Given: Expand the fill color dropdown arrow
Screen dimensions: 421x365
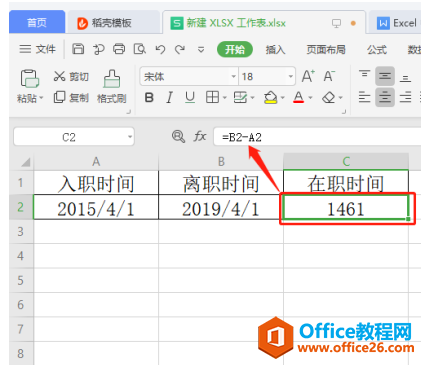Looking at the screenshot, I should pos(283,98).
